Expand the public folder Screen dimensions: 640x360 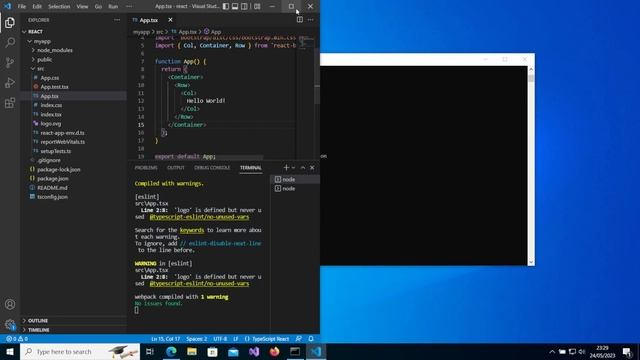(x=73, y=60)
